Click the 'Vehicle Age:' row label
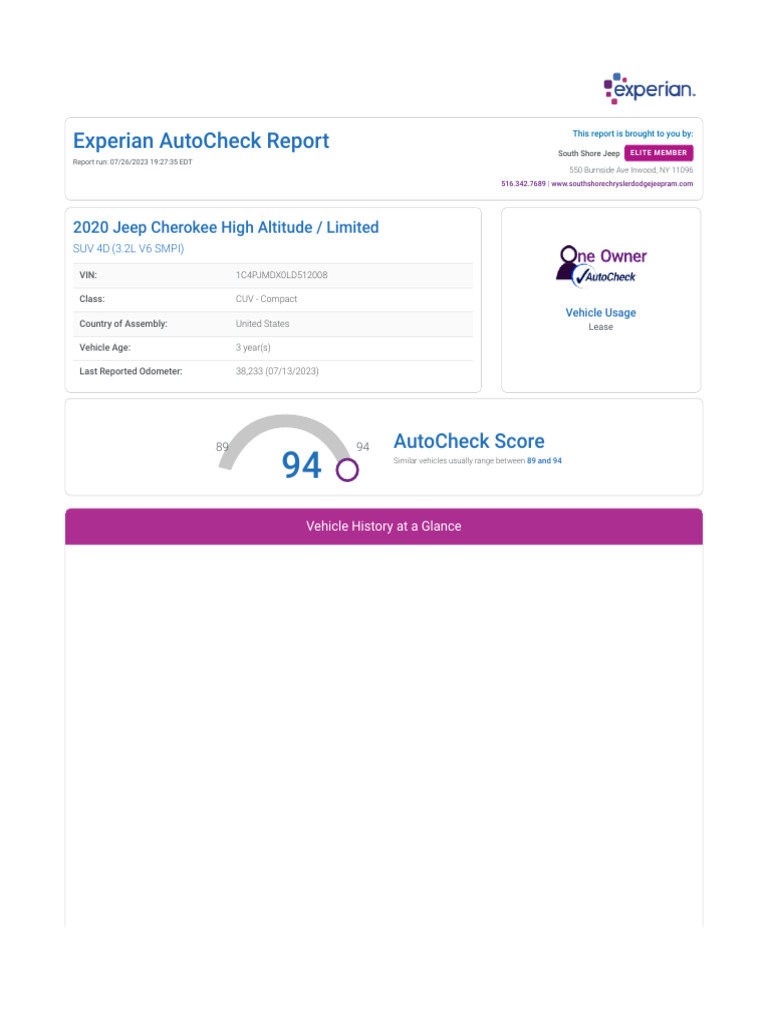 click(x=105, y=347)
